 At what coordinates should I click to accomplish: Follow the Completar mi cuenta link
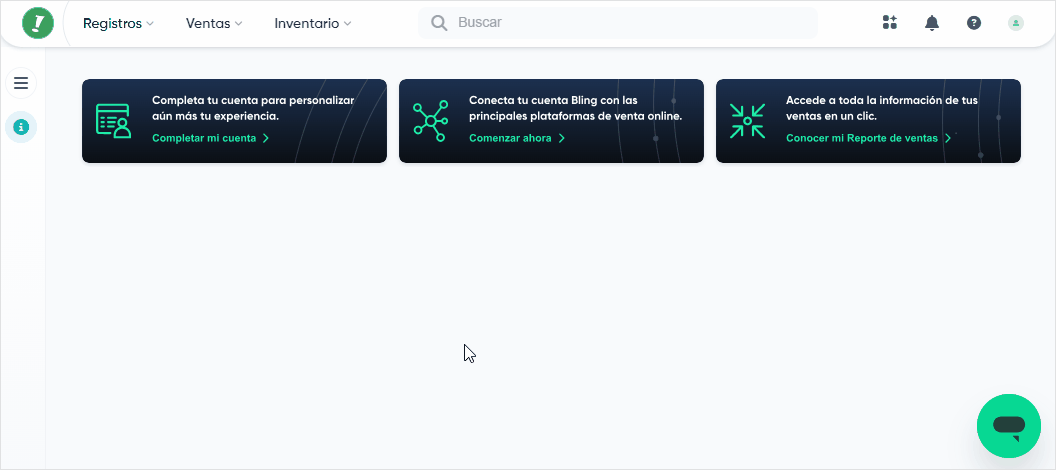coord(211,138)
